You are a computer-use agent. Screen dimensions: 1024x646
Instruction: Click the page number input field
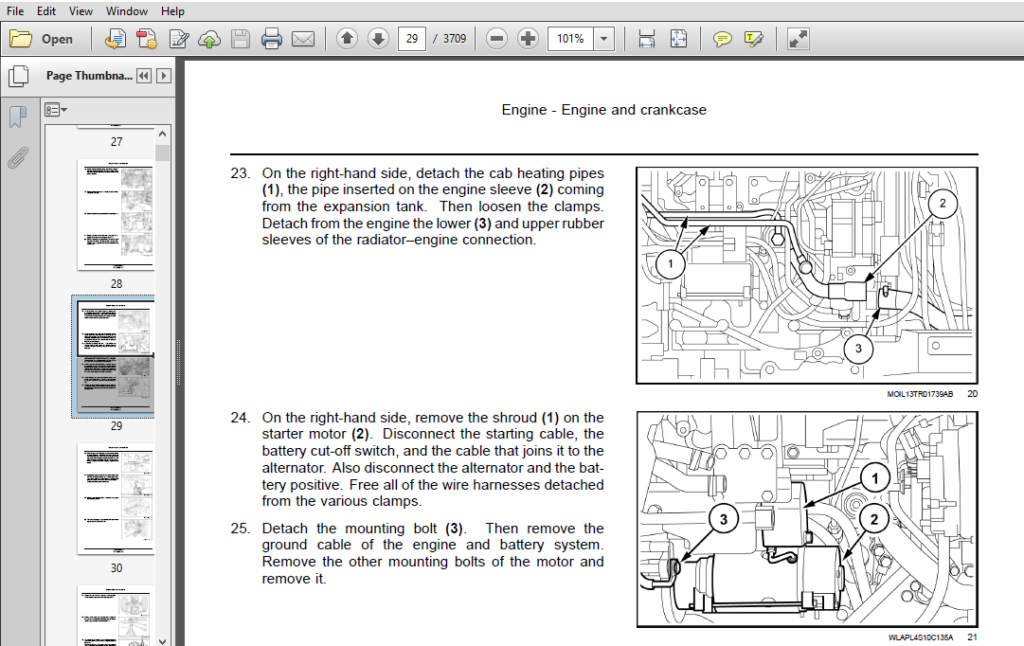411,39
